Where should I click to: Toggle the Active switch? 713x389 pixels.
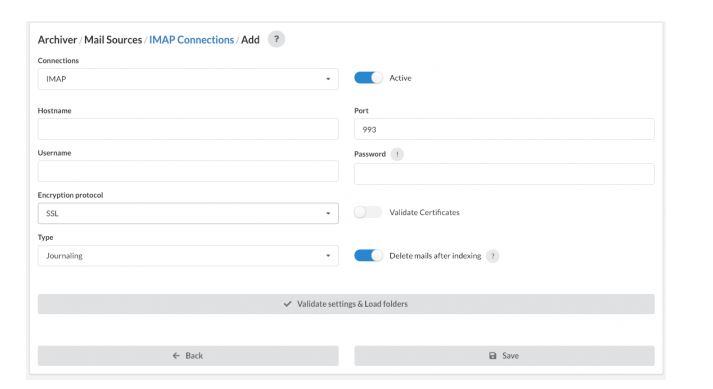(368, 78)
